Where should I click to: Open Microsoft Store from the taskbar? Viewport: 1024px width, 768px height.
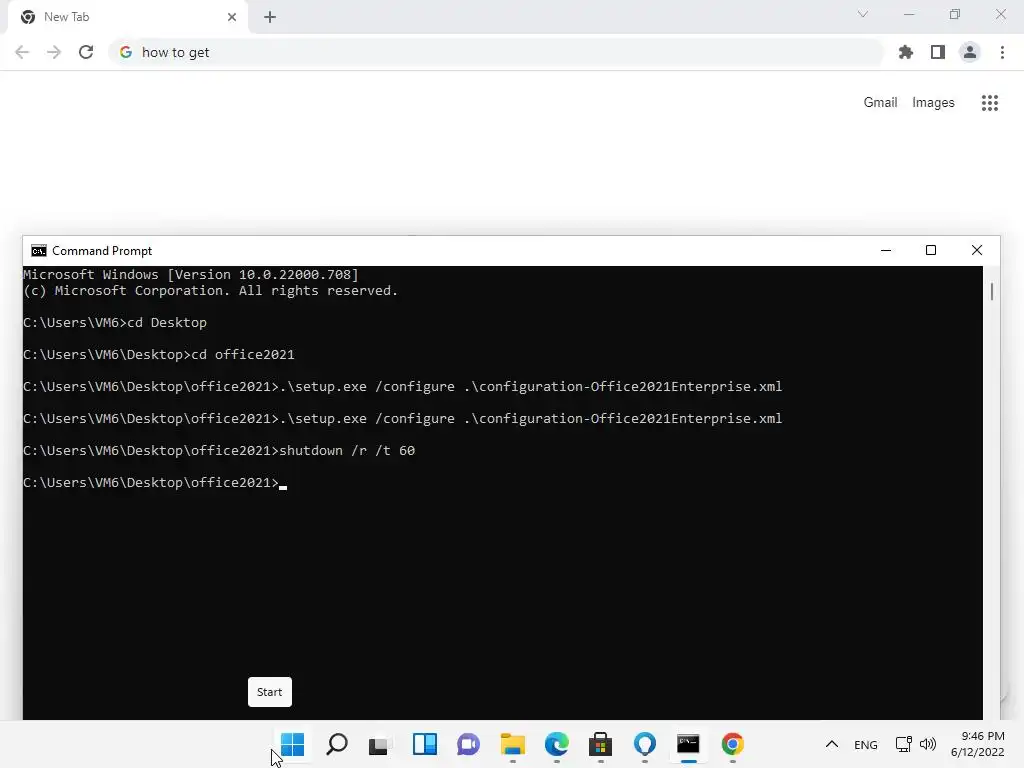[x=600, y=744]
